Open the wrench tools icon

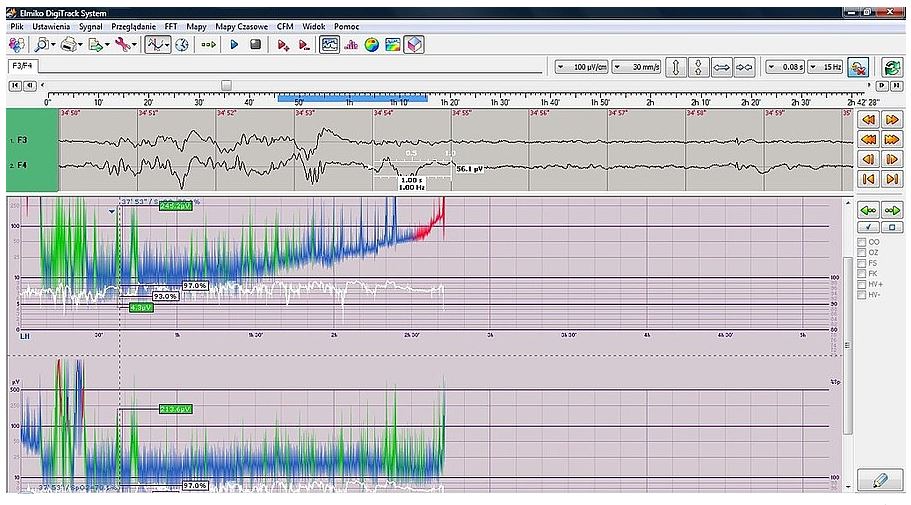click(122, 45)
